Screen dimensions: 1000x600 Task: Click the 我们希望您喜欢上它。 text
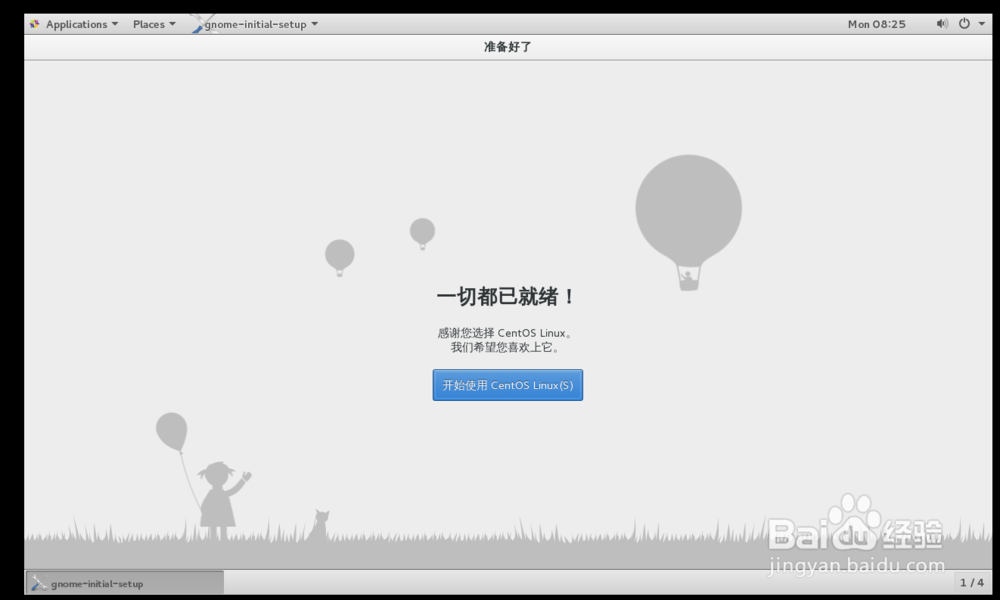click(506, 348)
